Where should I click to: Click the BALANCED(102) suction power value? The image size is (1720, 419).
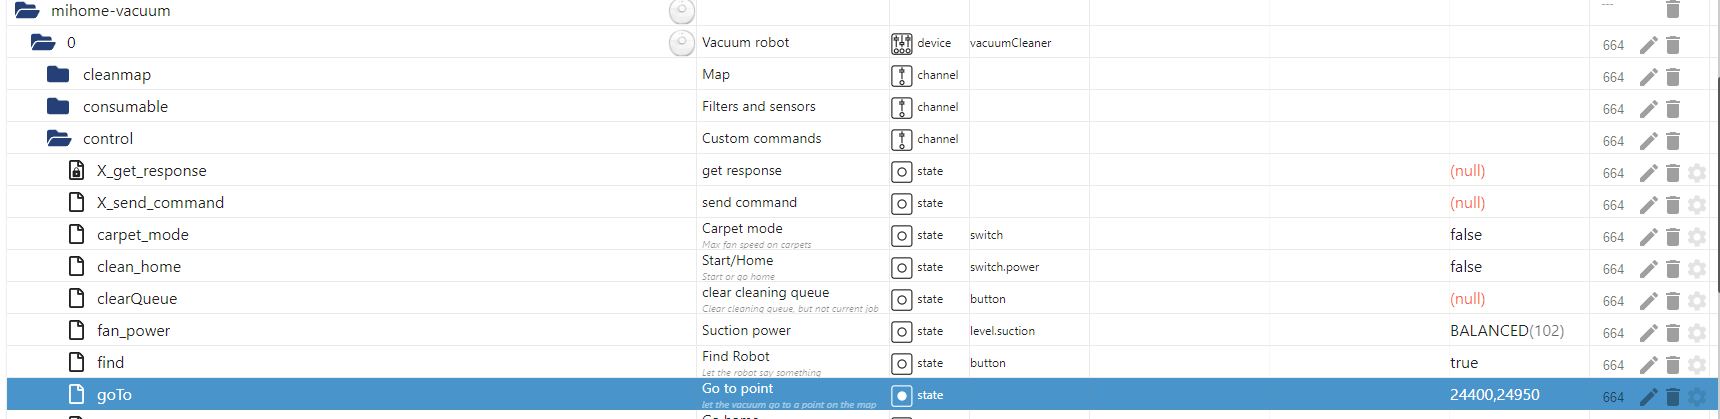pyautogui.click(x=1506, y=331)
